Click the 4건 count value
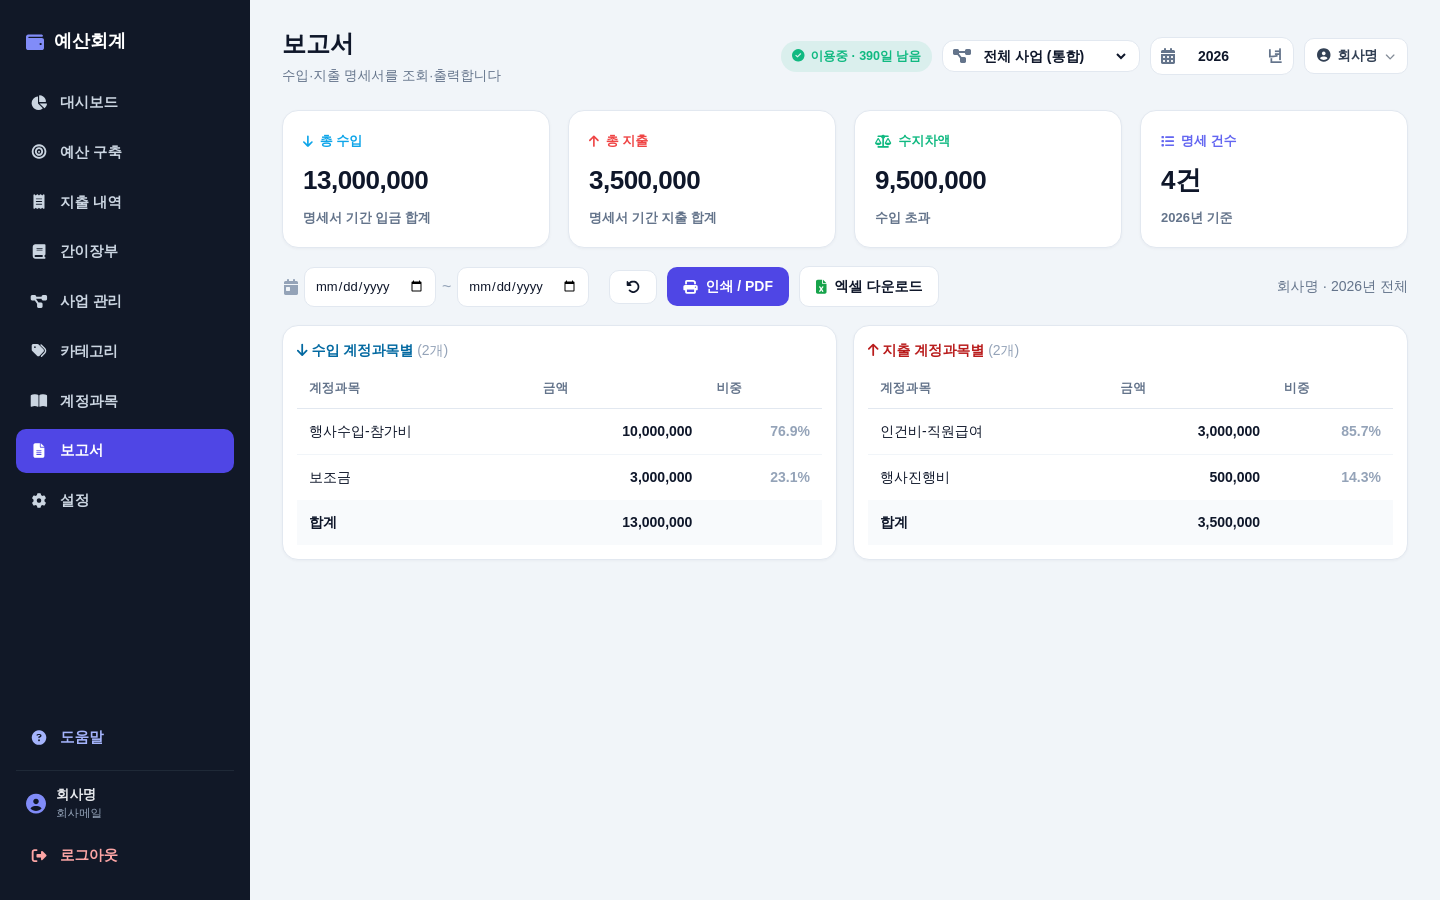 [x=1181, y=181]
